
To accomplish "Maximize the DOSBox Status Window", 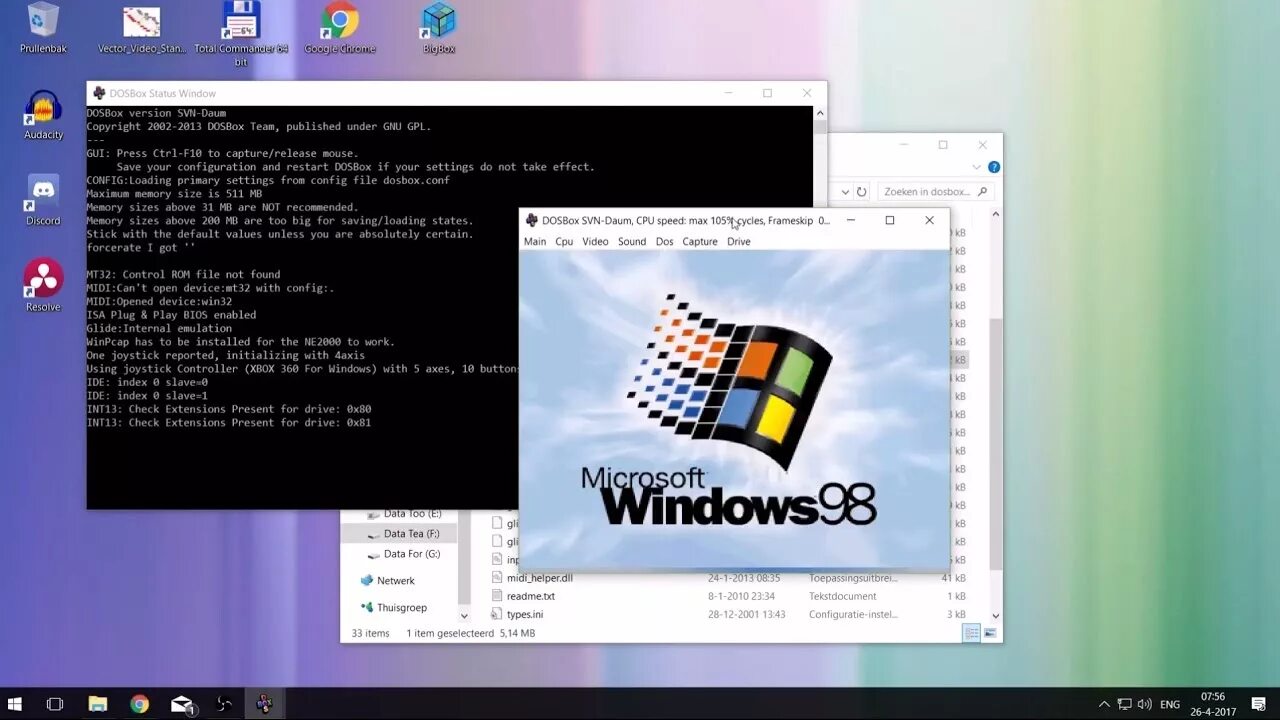I will point(767,93).
